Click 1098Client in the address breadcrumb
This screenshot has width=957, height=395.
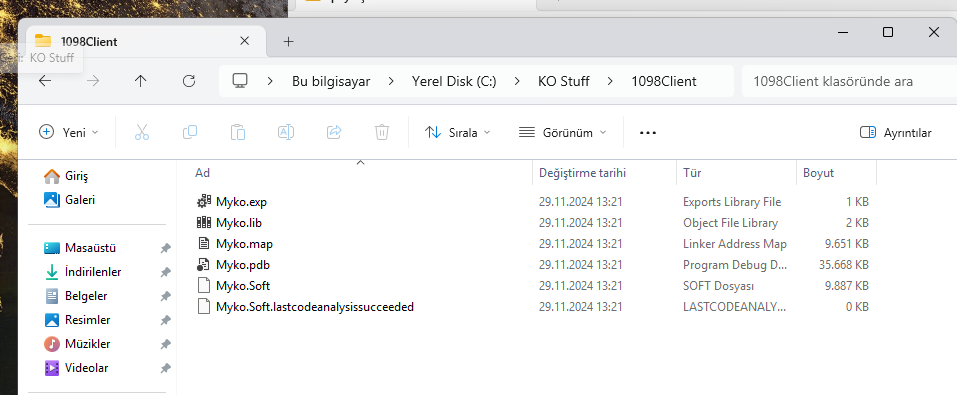663,81
